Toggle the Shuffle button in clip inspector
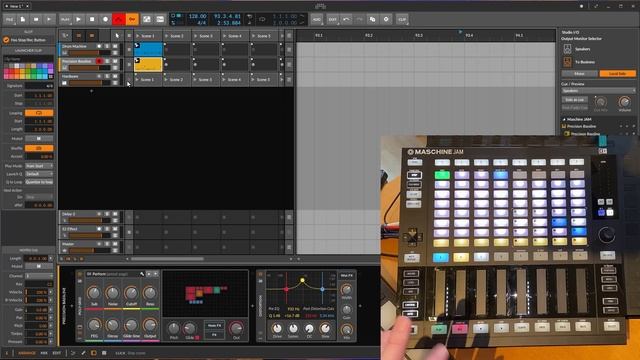 (39, 148)
